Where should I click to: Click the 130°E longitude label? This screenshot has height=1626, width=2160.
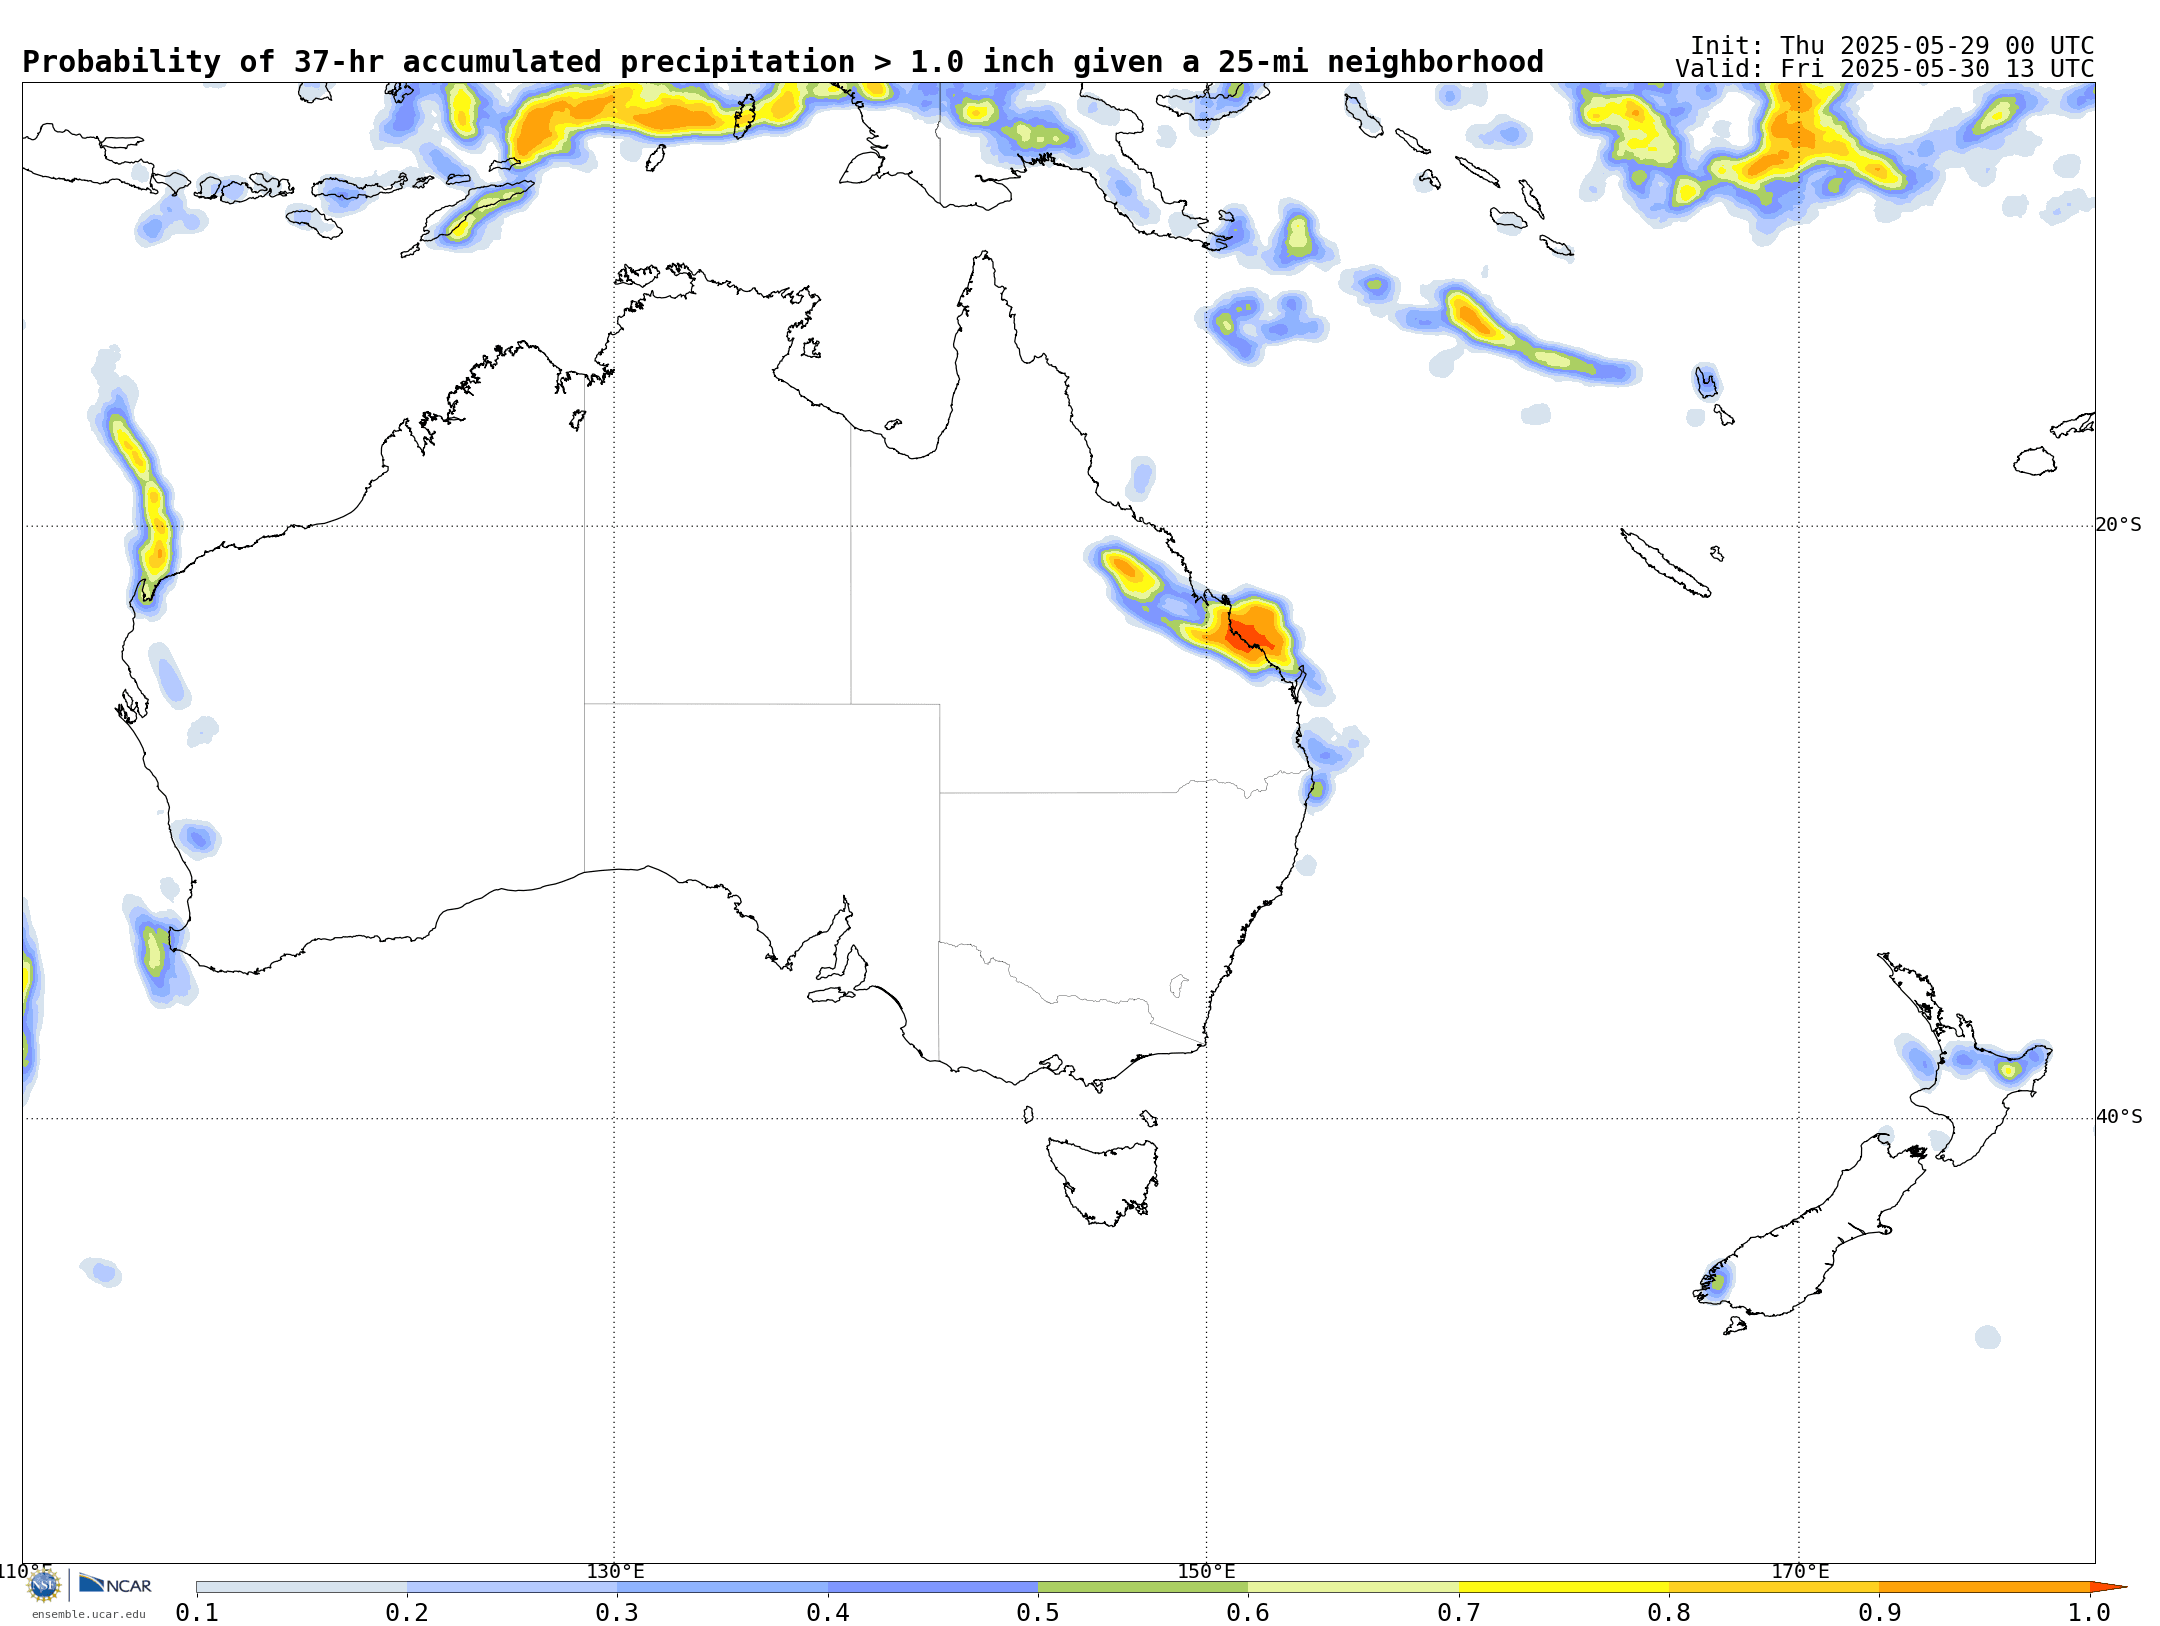click(x=615, y=1571)
